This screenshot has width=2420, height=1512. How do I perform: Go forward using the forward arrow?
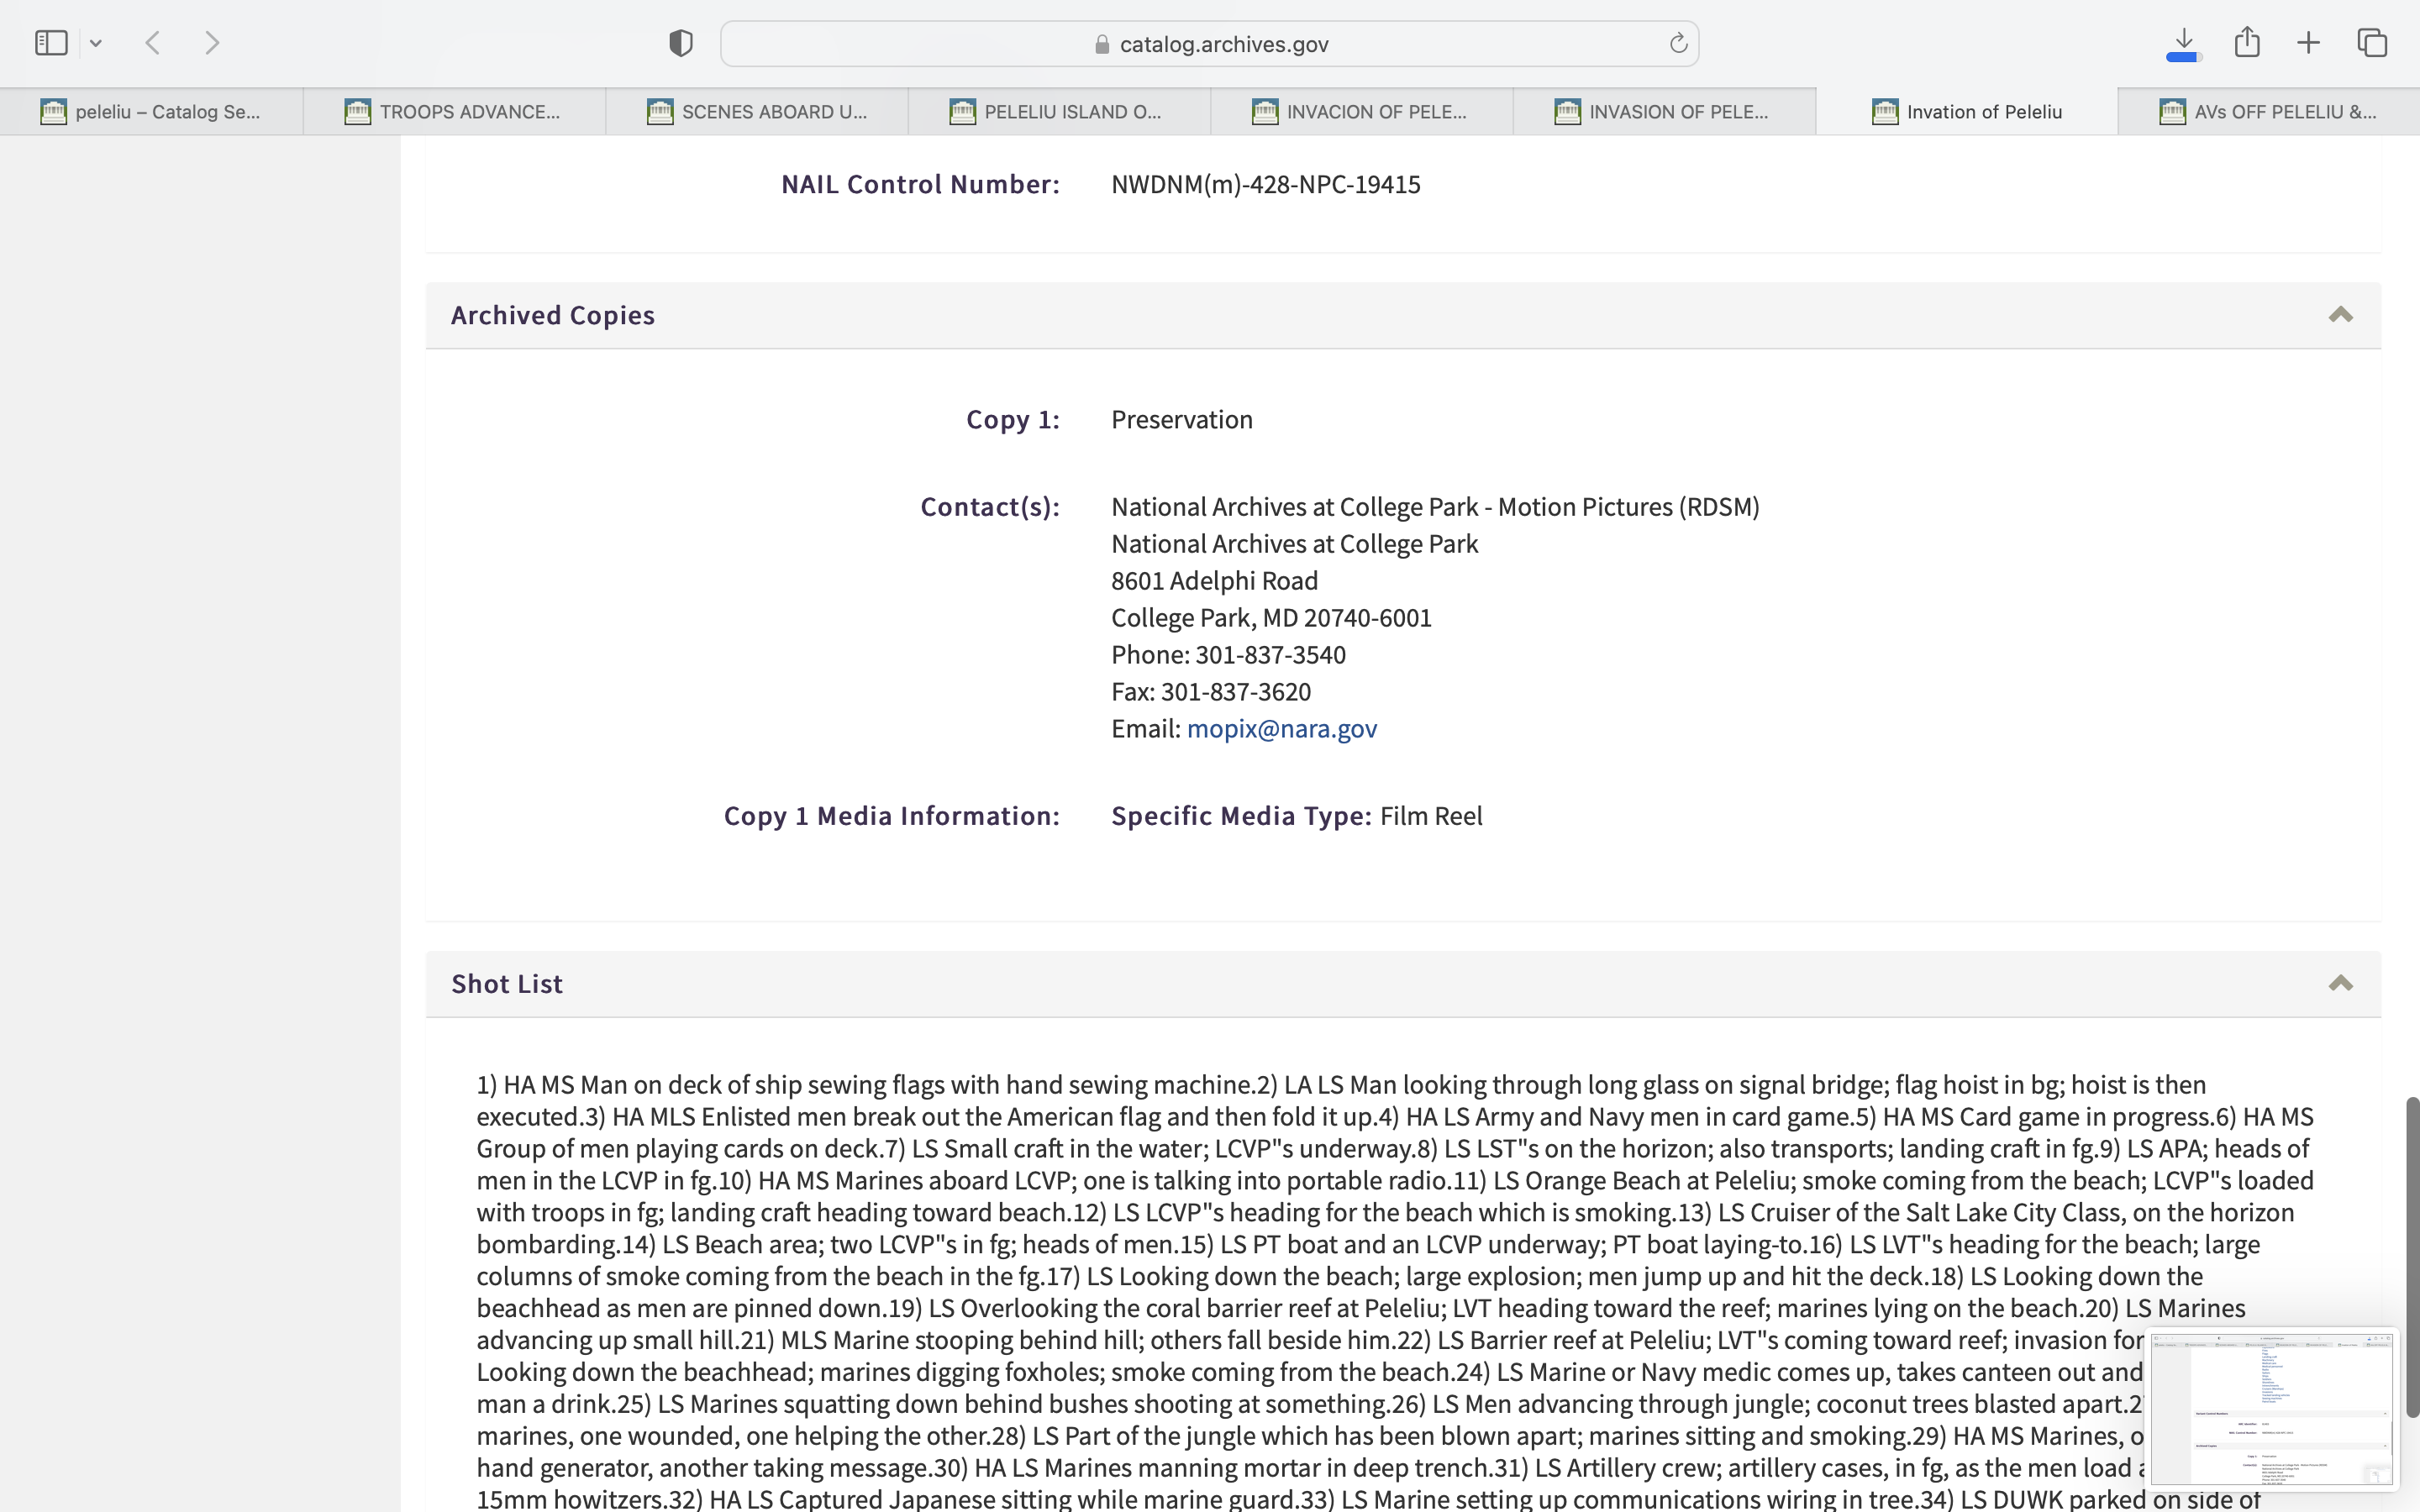[x=212, y=43]
